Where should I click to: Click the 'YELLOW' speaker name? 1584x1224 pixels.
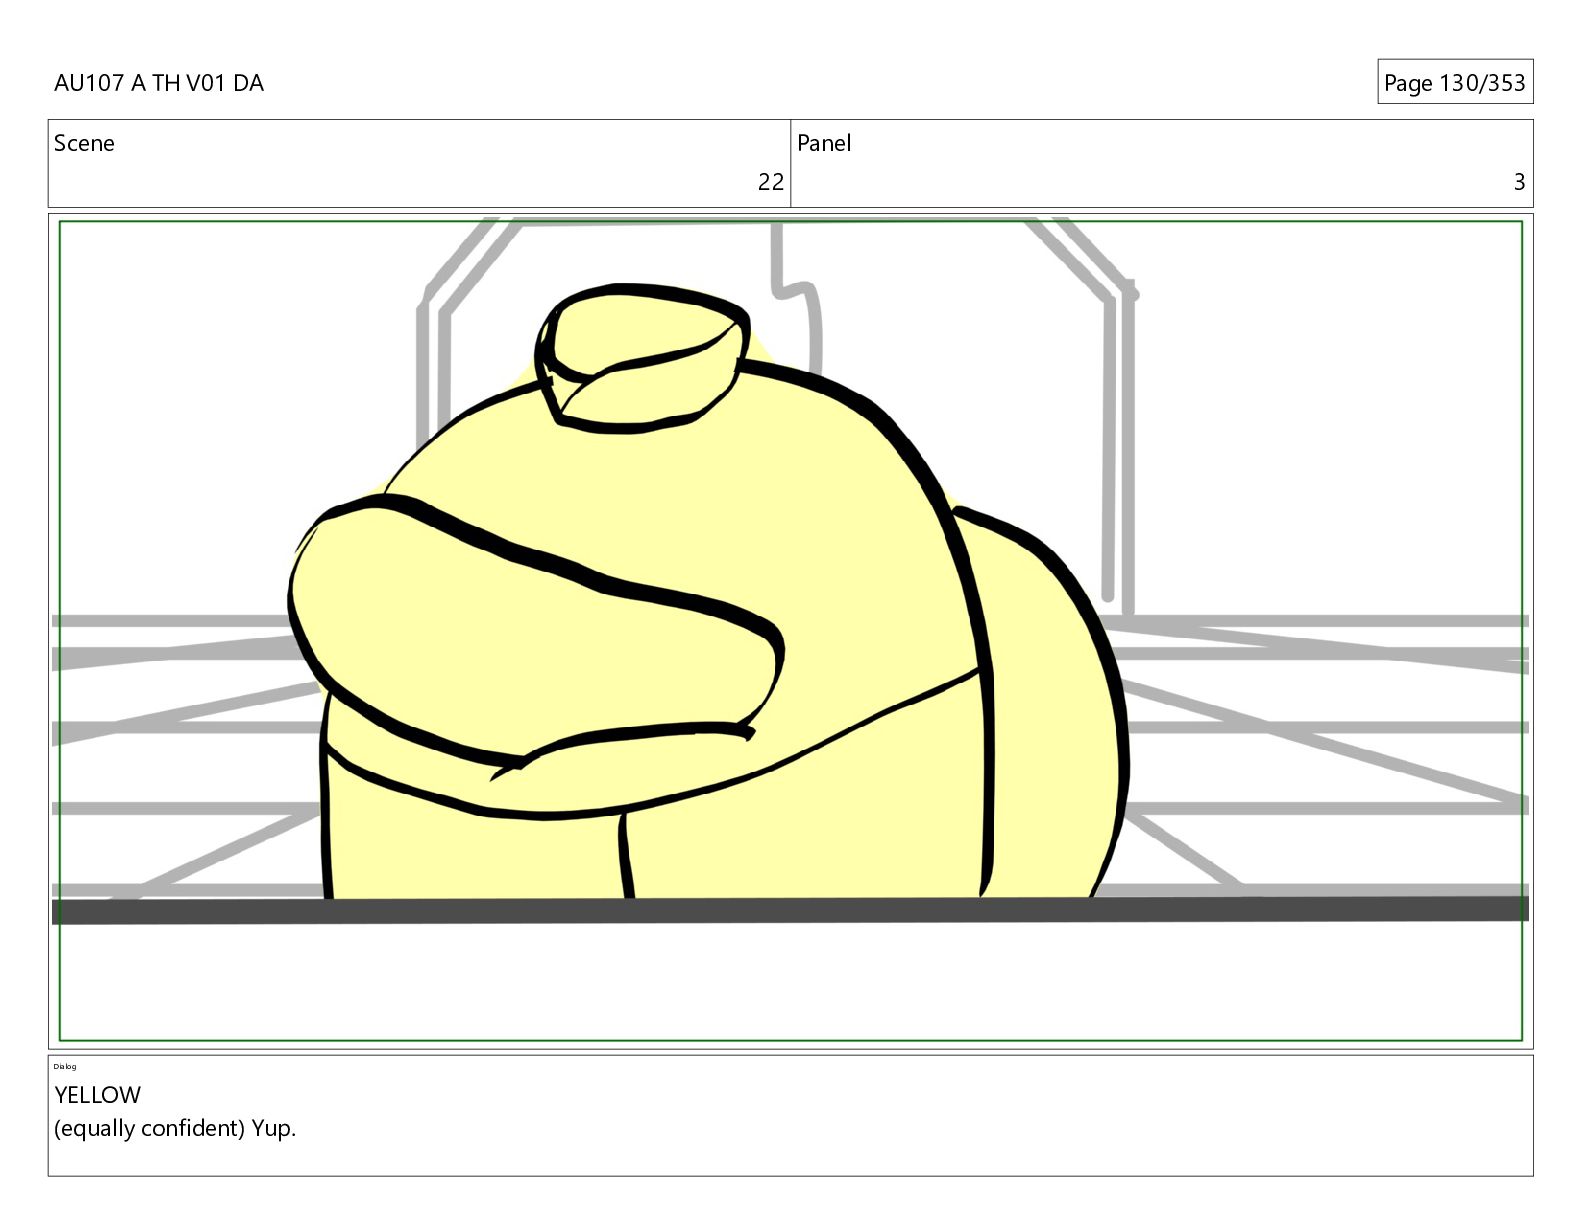[x=98, y=1095]
